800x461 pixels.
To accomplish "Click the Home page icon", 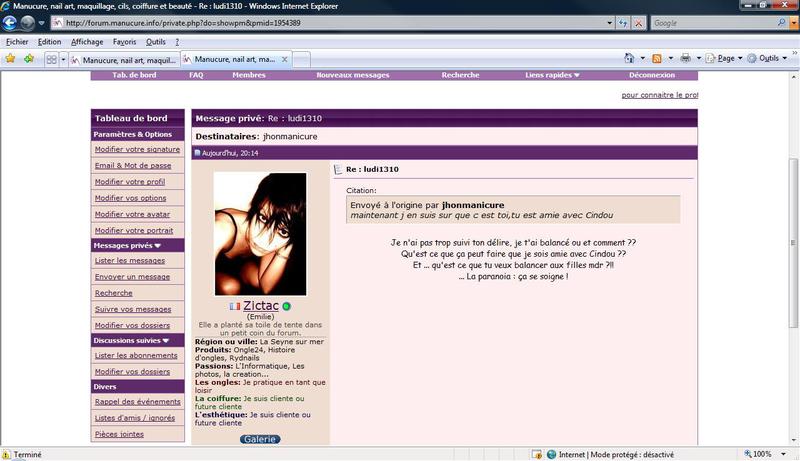I will [628, 59].
